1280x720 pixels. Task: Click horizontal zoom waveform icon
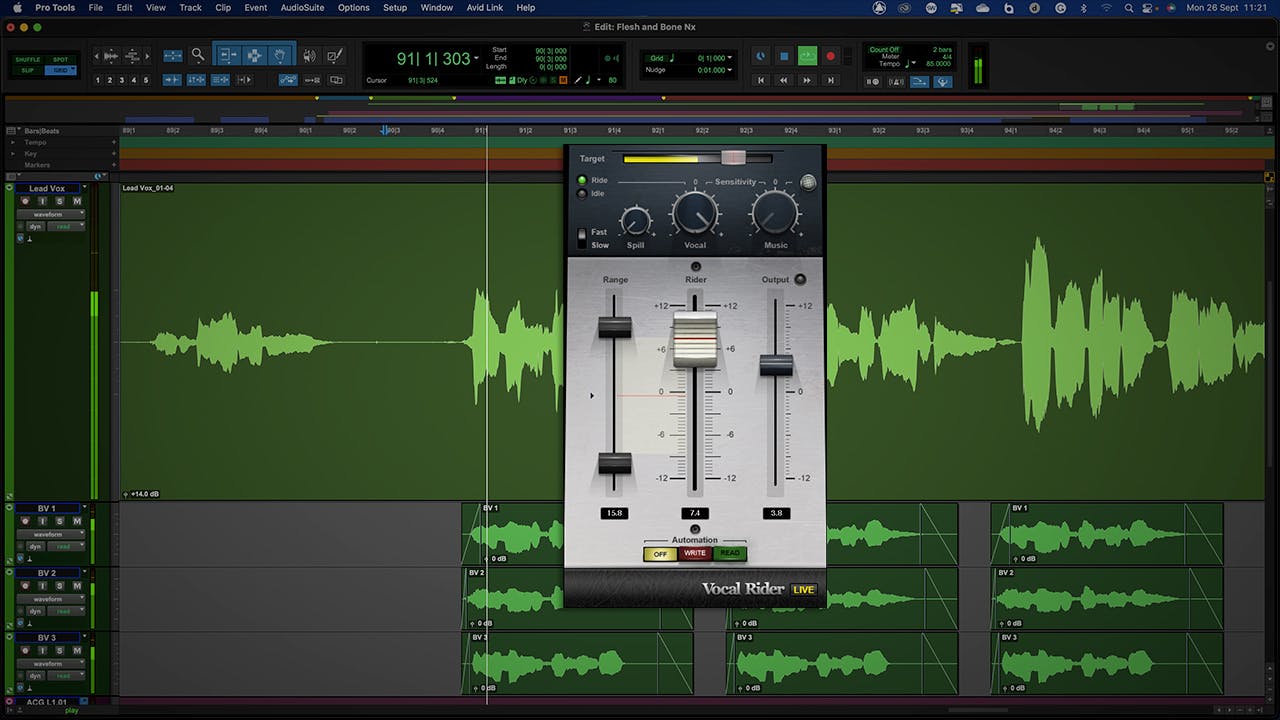tap(110, 56)
